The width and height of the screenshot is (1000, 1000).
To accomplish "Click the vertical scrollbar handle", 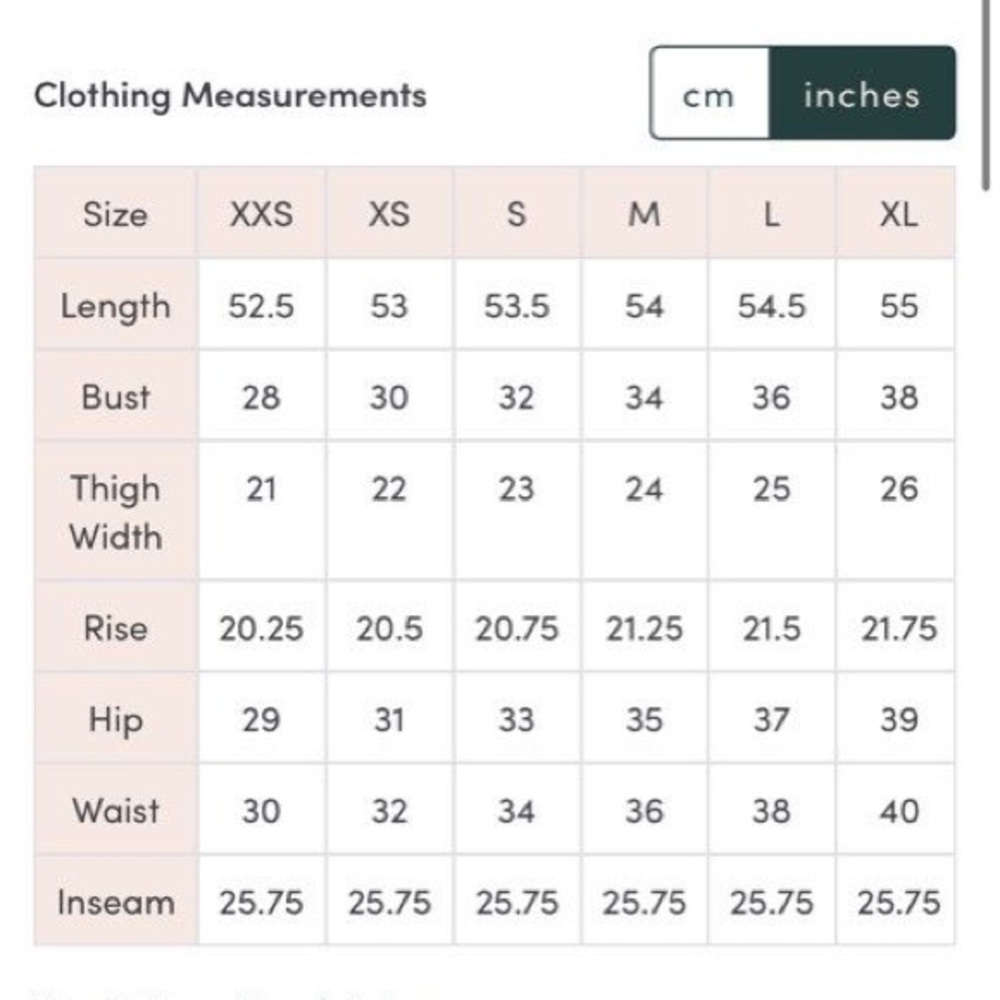I will [x=986, y=94].
